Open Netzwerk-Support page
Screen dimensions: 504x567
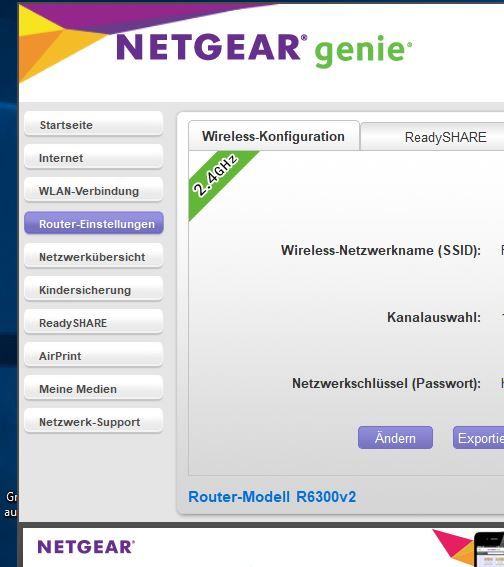(94, 421)
